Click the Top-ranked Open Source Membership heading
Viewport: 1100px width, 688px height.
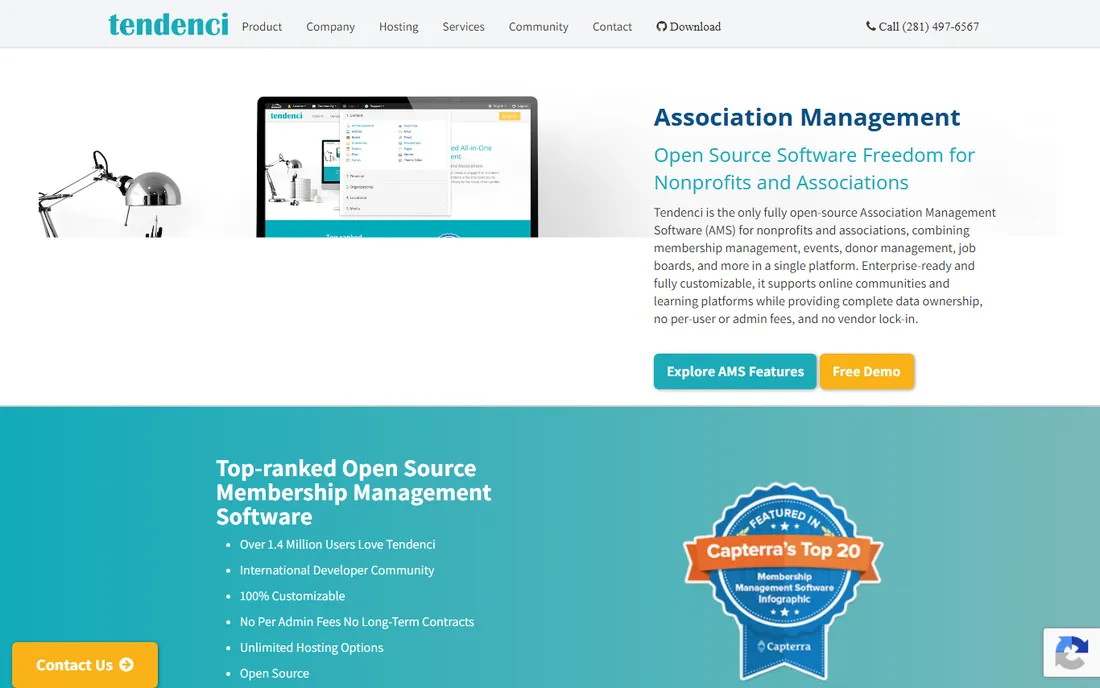click(x=354, y=492)
